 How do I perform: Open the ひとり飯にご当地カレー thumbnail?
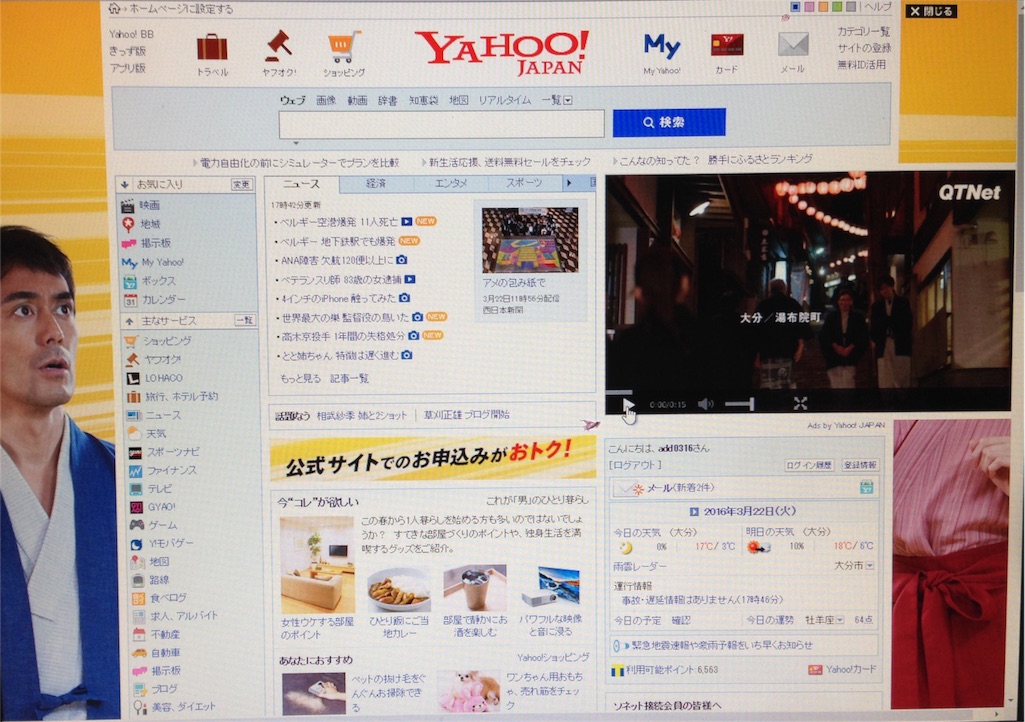point(398,590)
